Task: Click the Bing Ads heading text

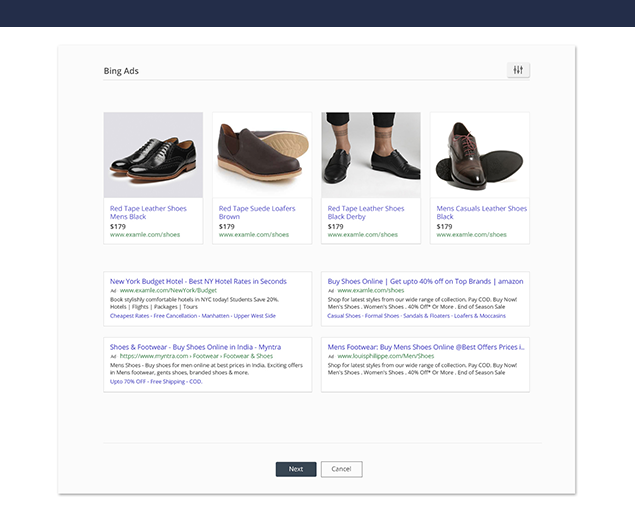Action: coord(121,71)
